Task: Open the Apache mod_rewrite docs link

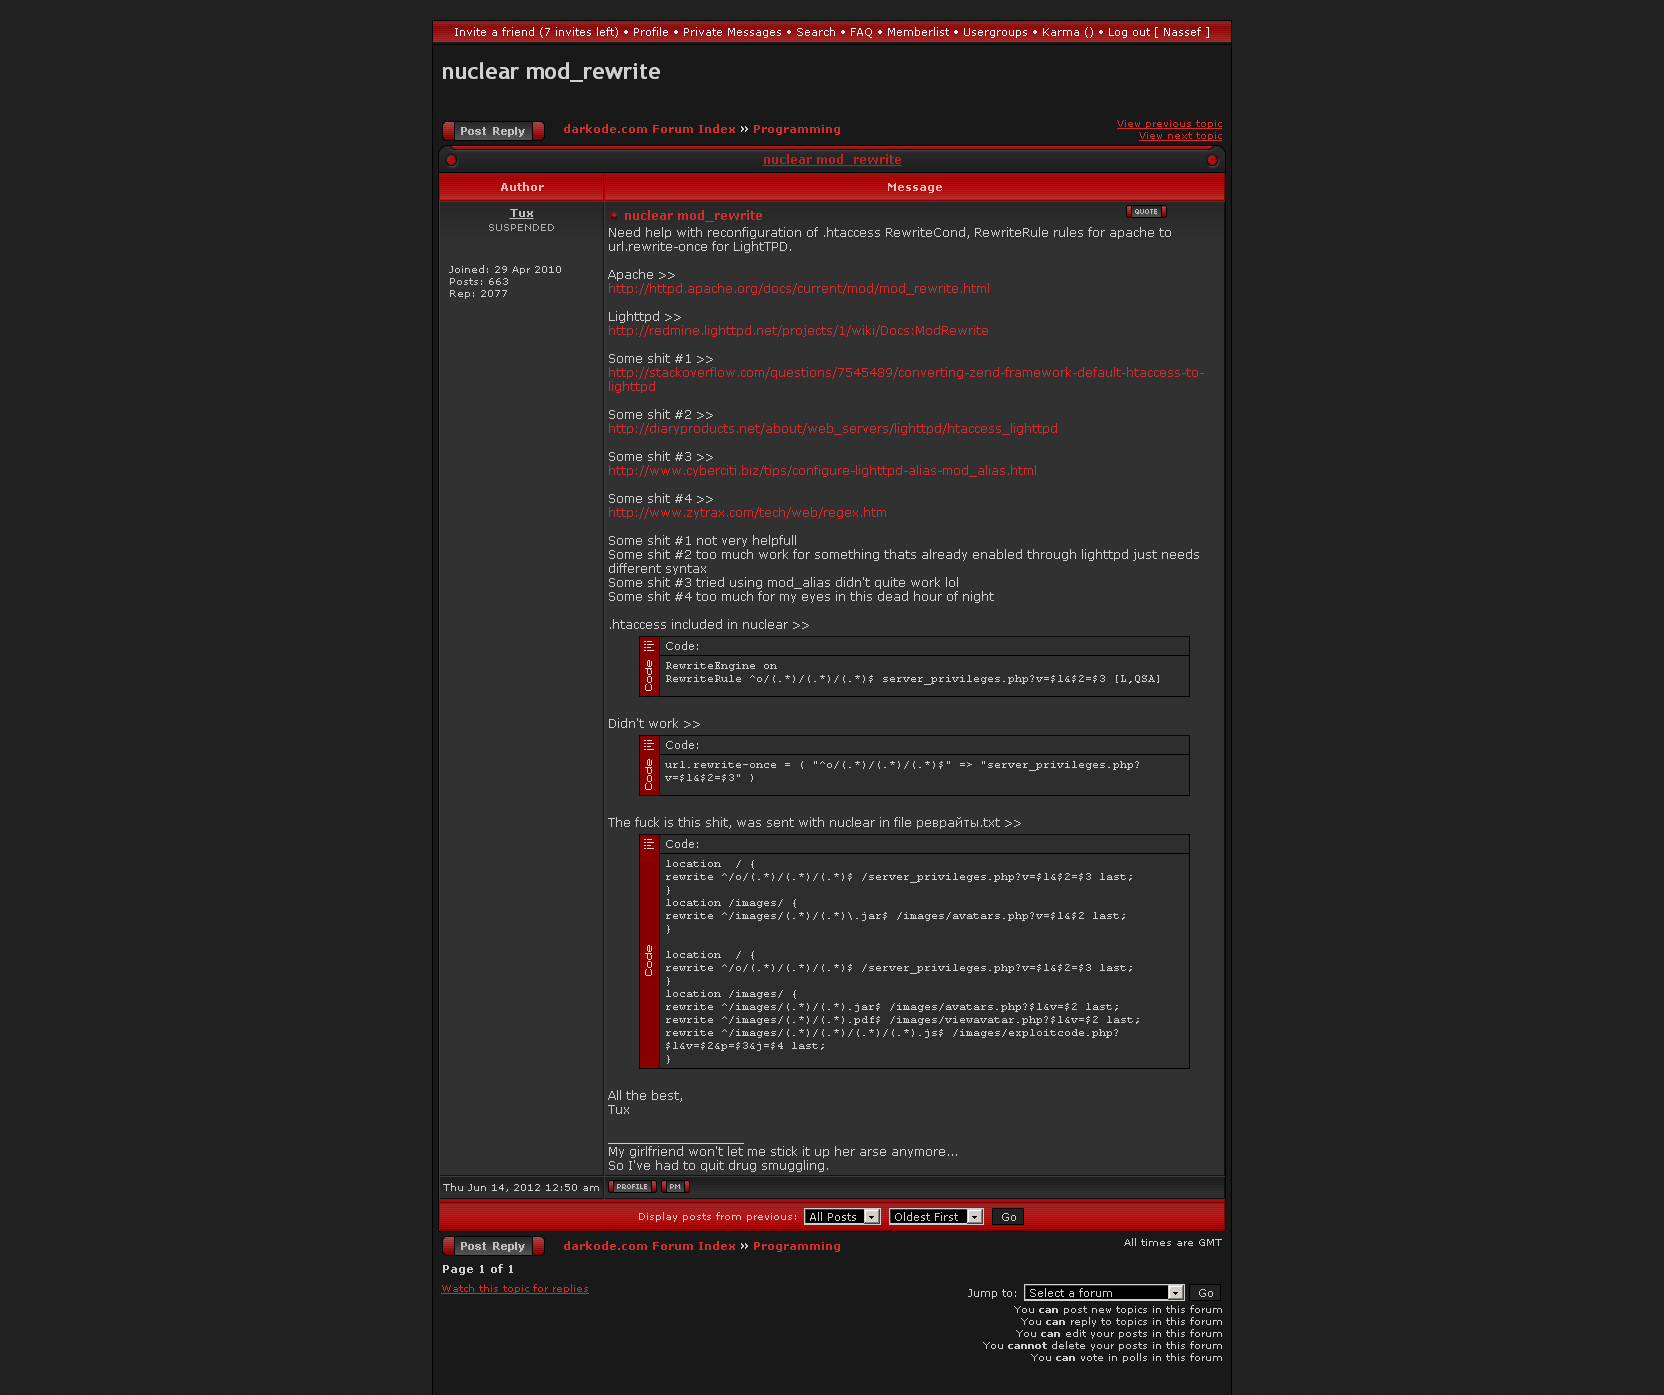Action: (x=798, y=289)
